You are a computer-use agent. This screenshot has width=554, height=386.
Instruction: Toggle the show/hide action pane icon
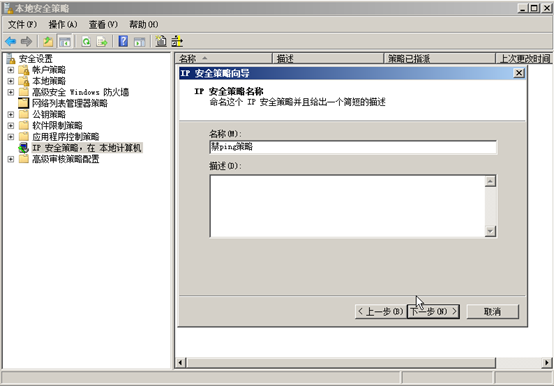pyautogui.click(x=139, y=42)
